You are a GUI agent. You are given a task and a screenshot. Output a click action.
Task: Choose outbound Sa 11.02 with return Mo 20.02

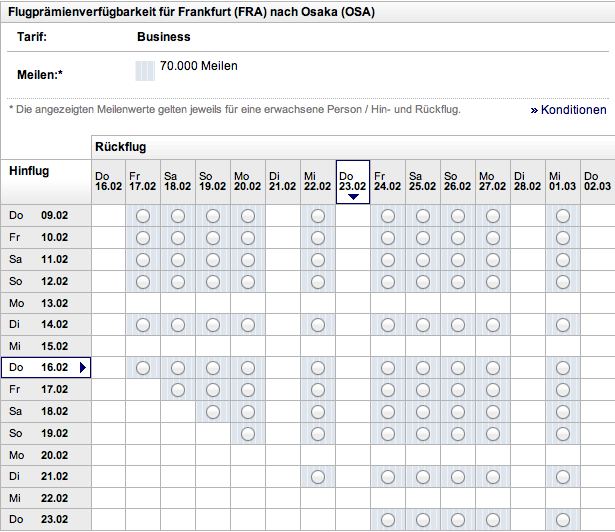click(248, 259)
